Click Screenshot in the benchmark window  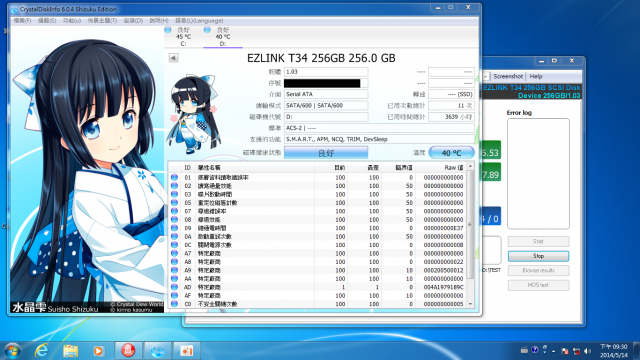[x=507, y=76]
